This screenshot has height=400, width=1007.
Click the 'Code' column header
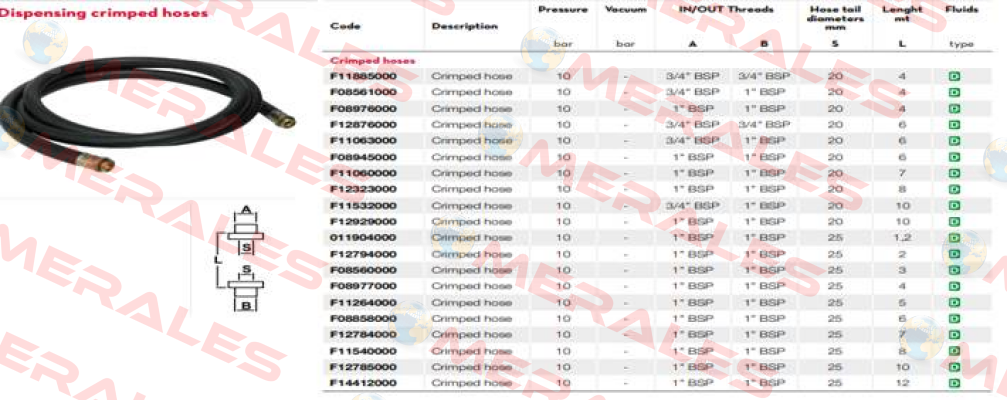345,26
